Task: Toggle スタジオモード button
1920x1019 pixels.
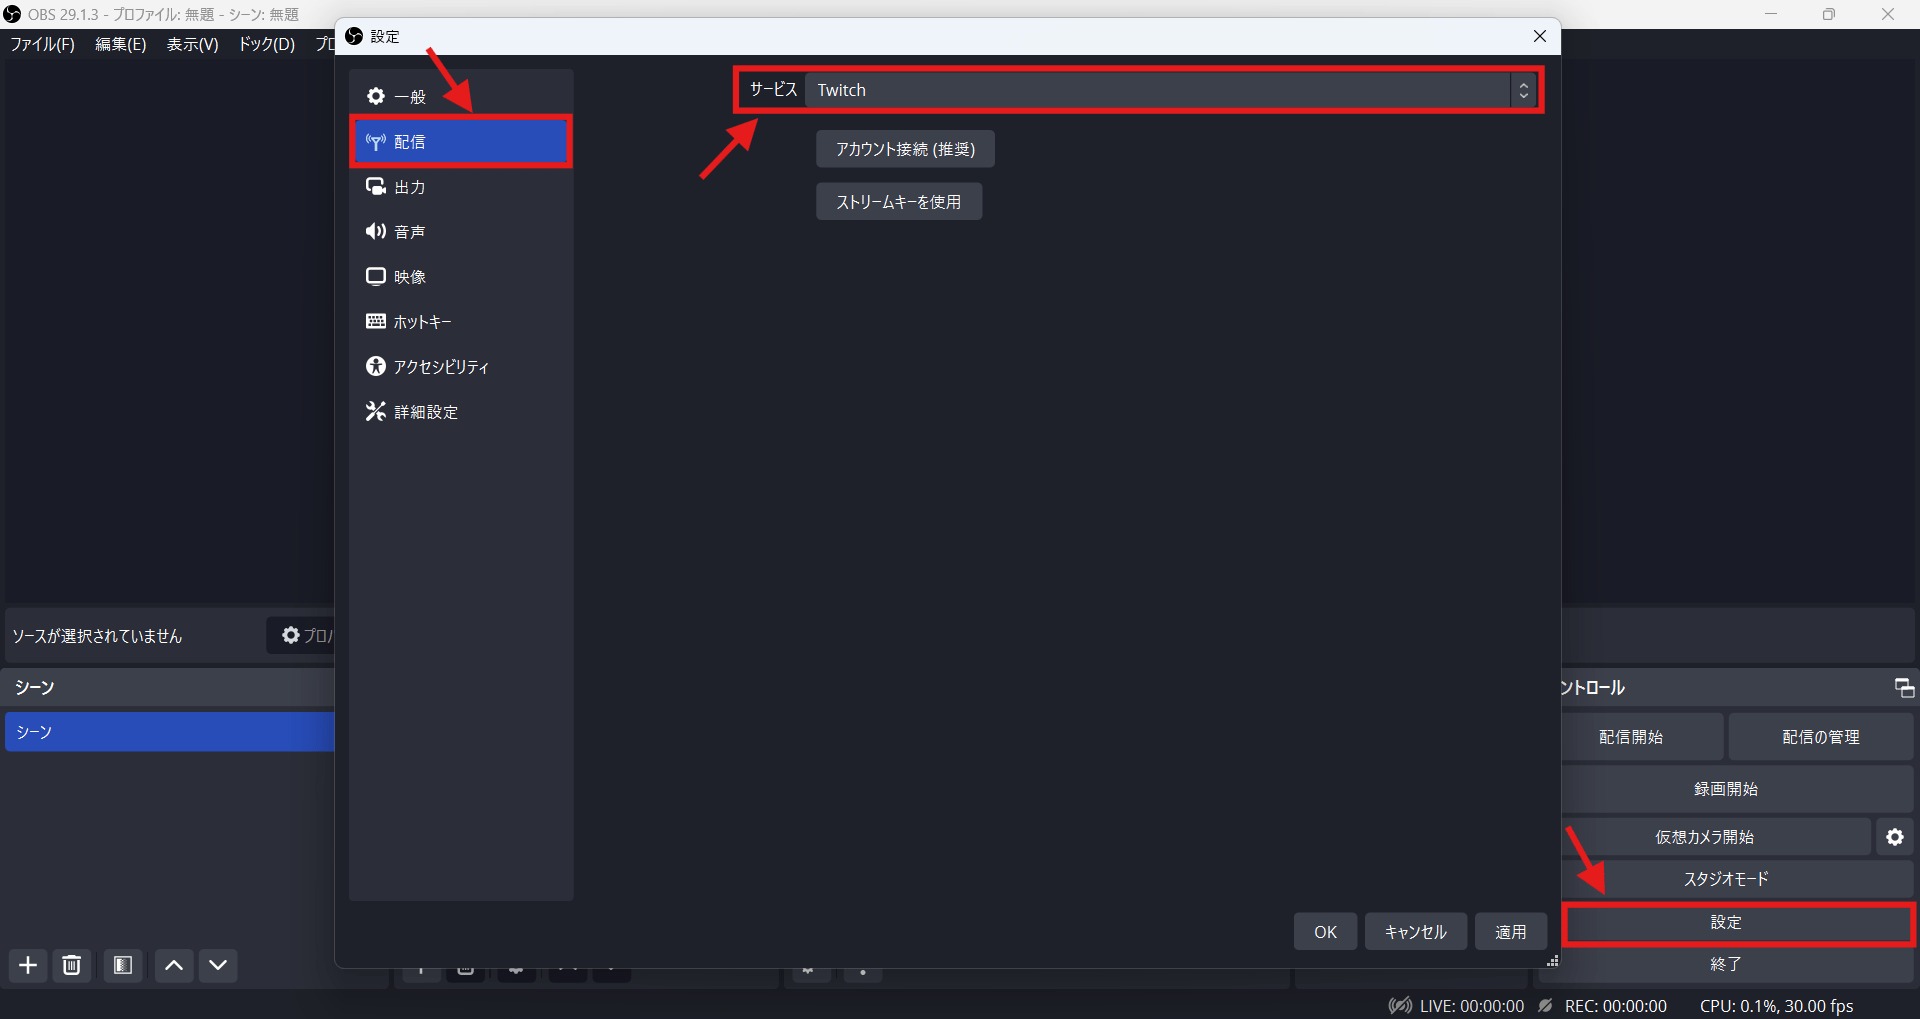Action: click(x=1737, y=879)
